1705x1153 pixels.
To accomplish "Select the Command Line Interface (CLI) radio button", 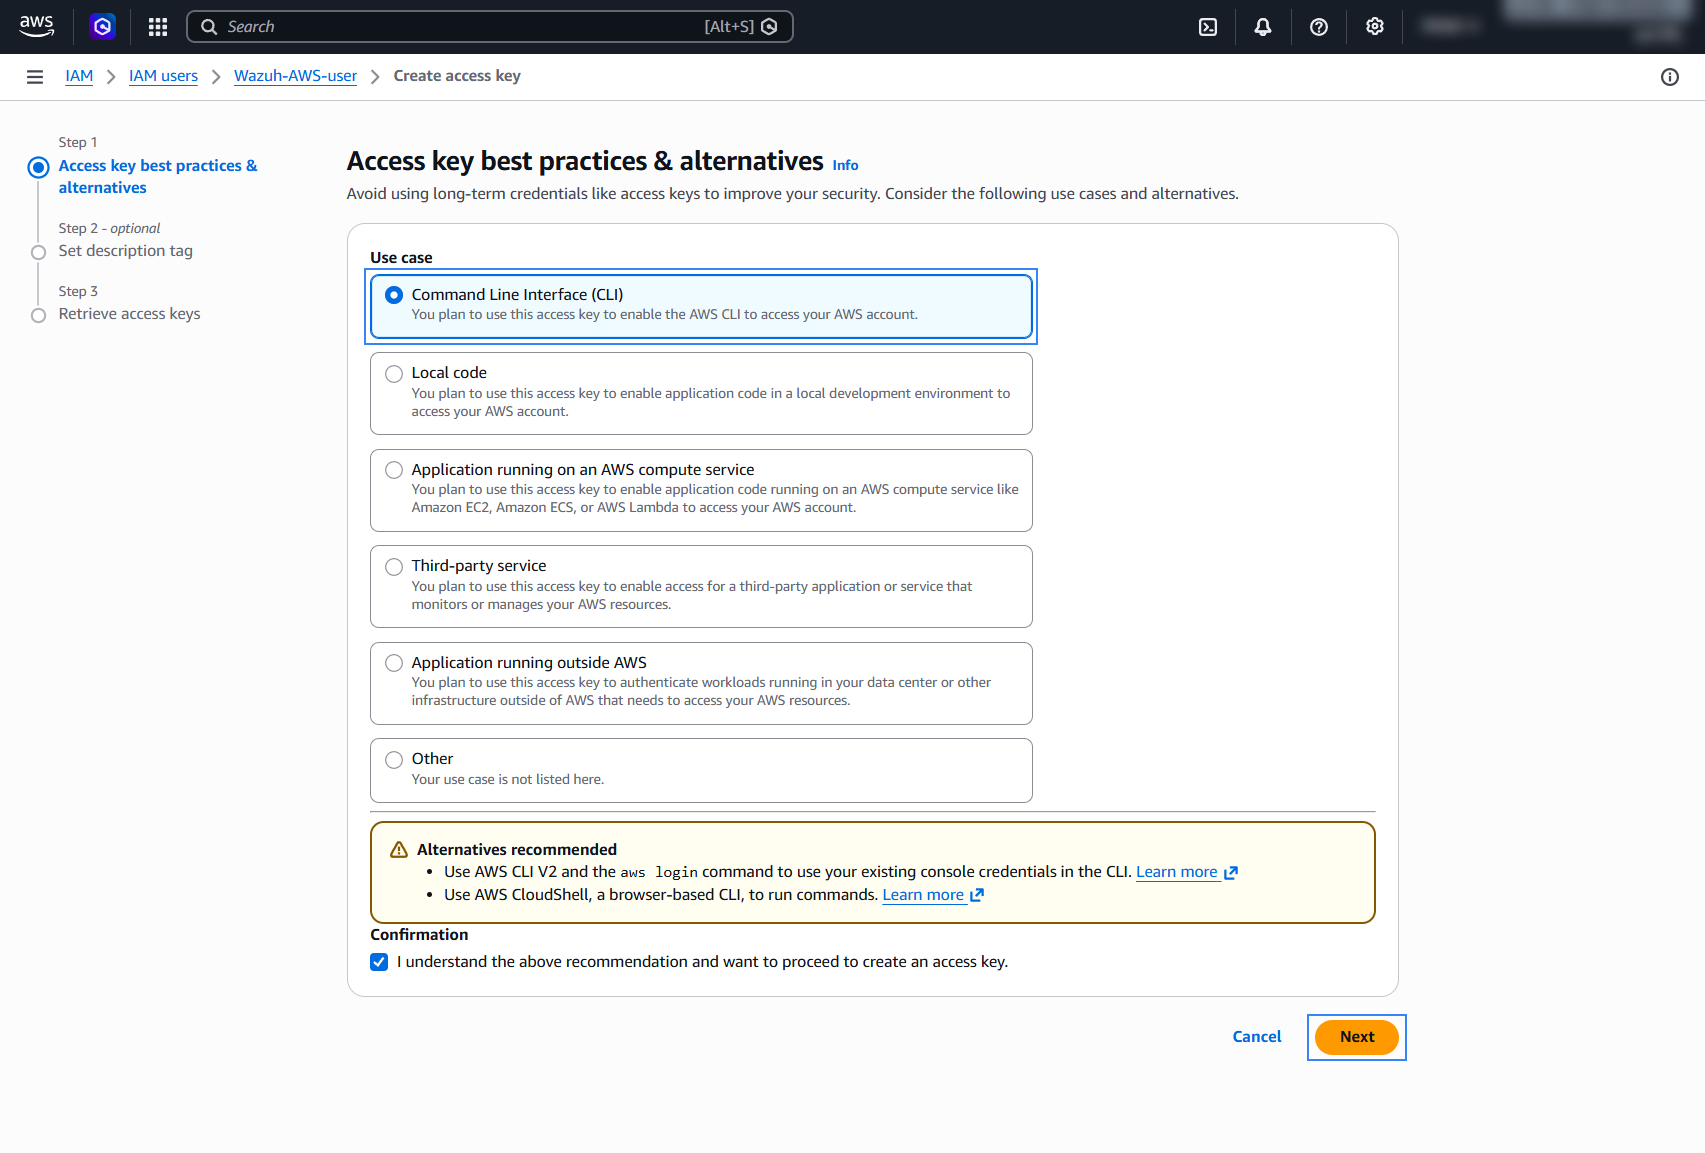I will [394, 295].
